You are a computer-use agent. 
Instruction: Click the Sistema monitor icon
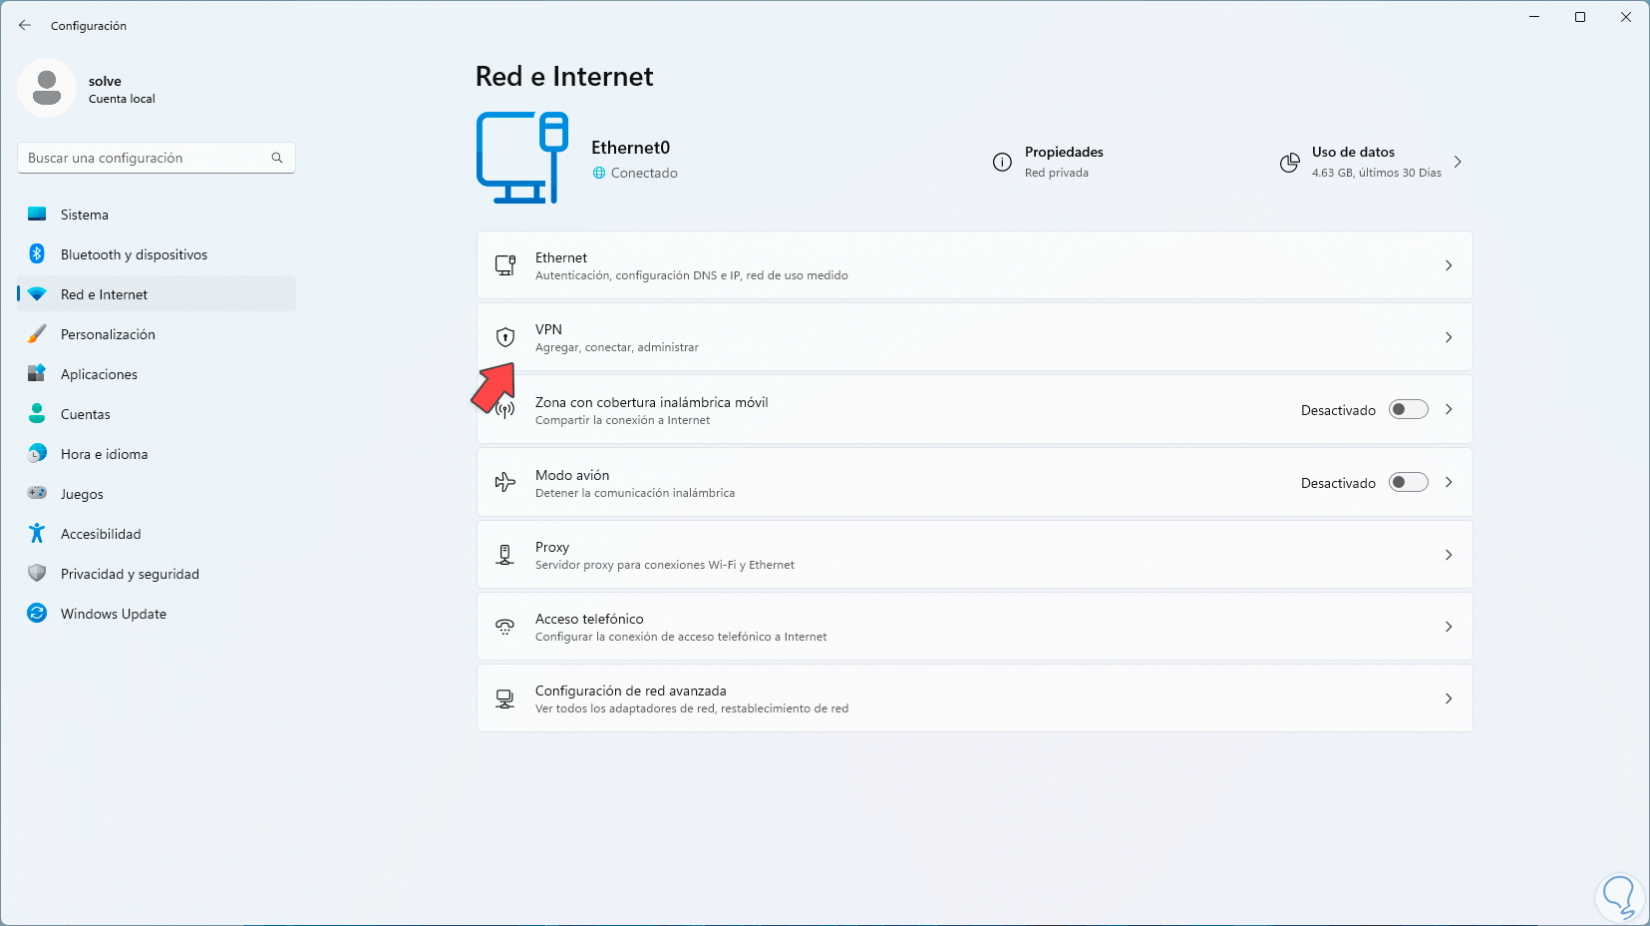37,214
